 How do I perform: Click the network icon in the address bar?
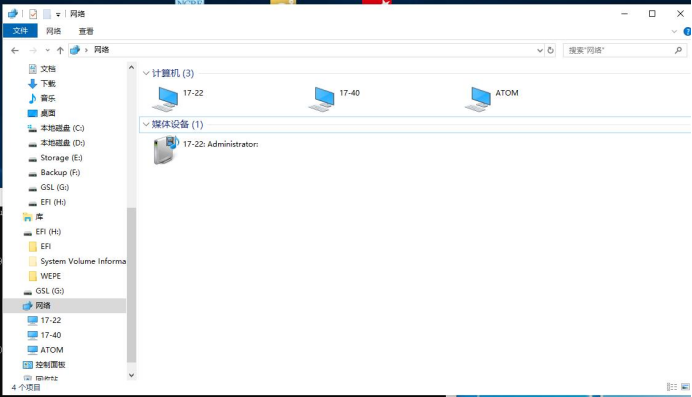click(x=75, y=50)
